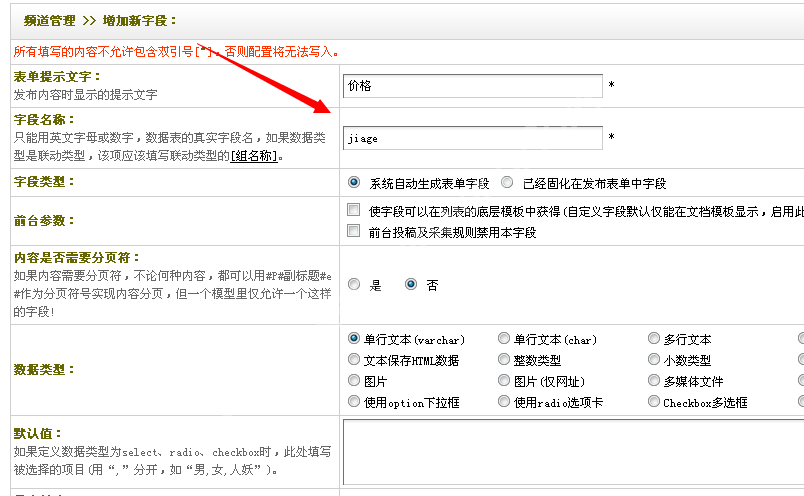Choose 是 for content pagination
The image size is (804, 496).
tap(354, 284)
